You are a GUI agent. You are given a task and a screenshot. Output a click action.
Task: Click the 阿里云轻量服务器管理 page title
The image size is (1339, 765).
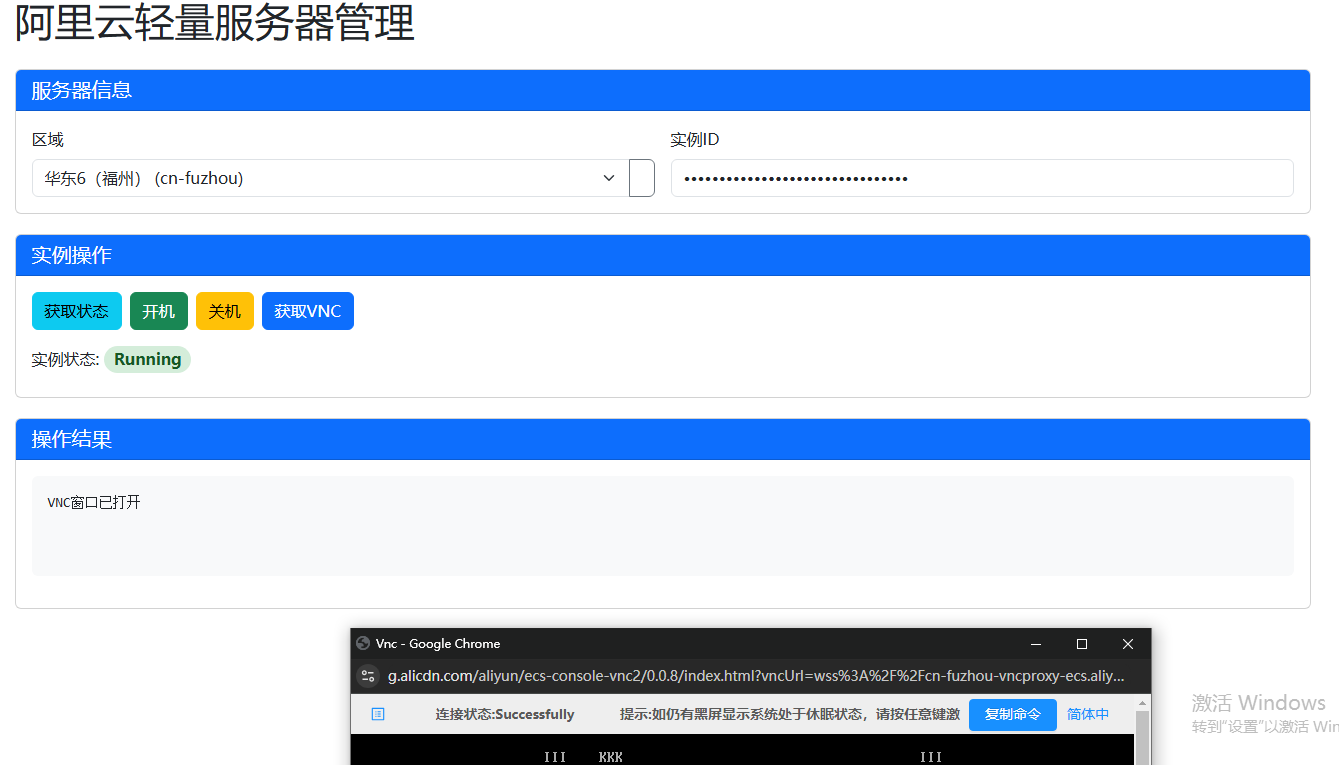tap(214, 22)
